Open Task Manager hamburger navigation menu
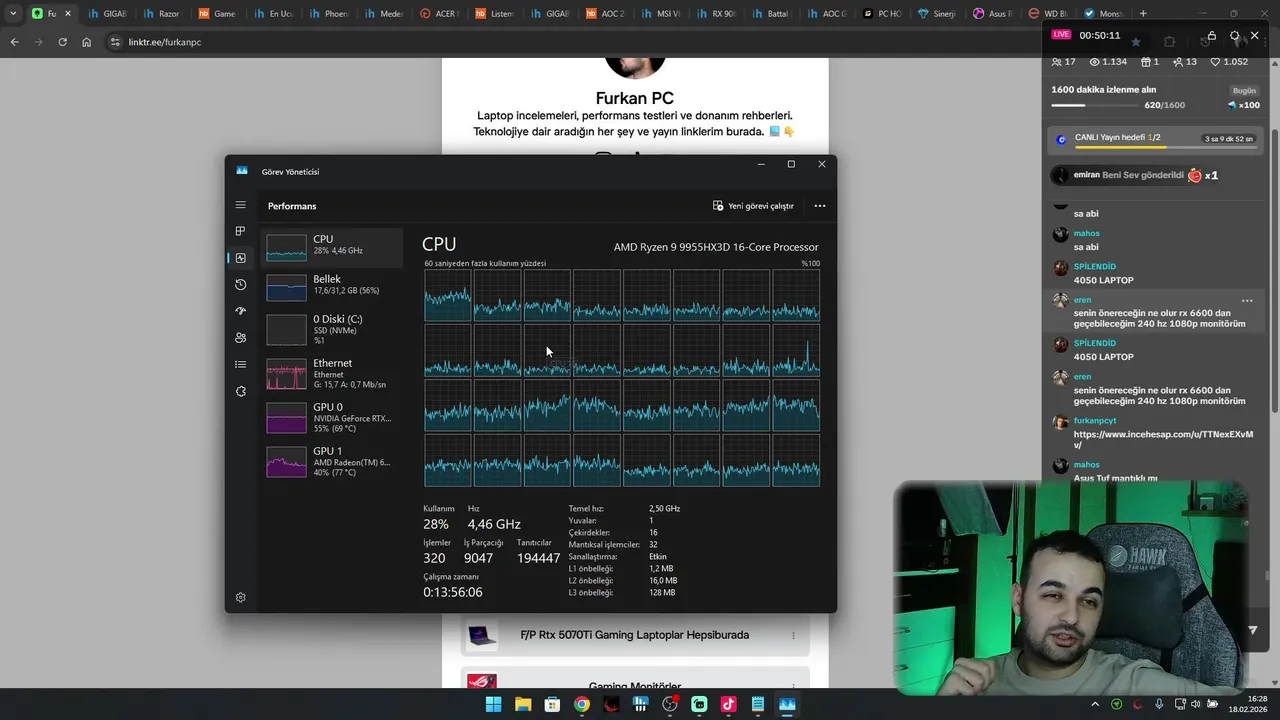The width and height of the screenshot is (1280, 720). click(240, 205)
